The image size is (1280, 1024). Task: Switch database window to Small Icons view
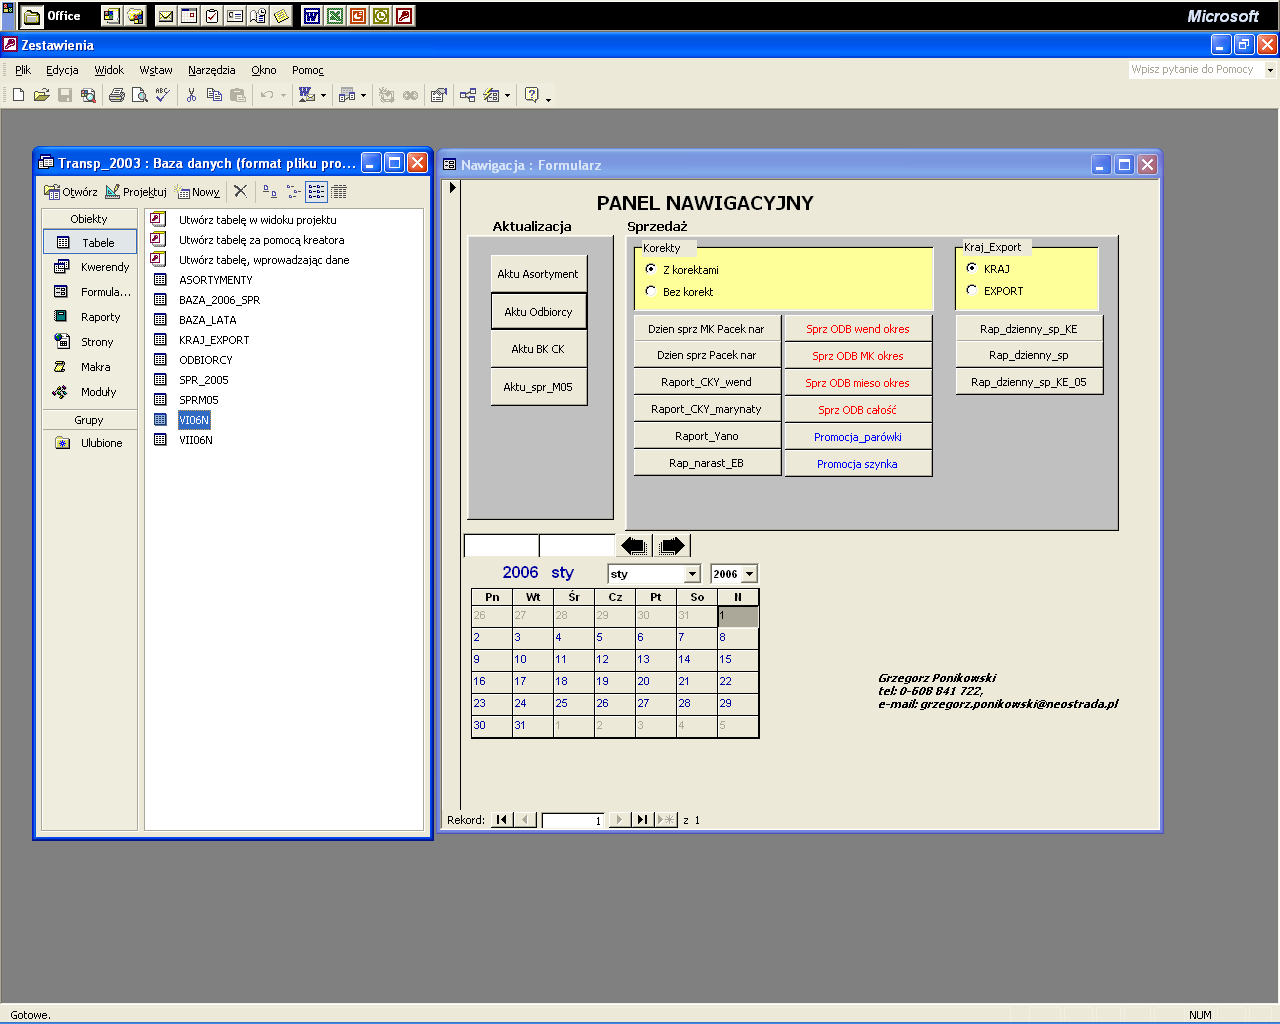tap(293, 191)
